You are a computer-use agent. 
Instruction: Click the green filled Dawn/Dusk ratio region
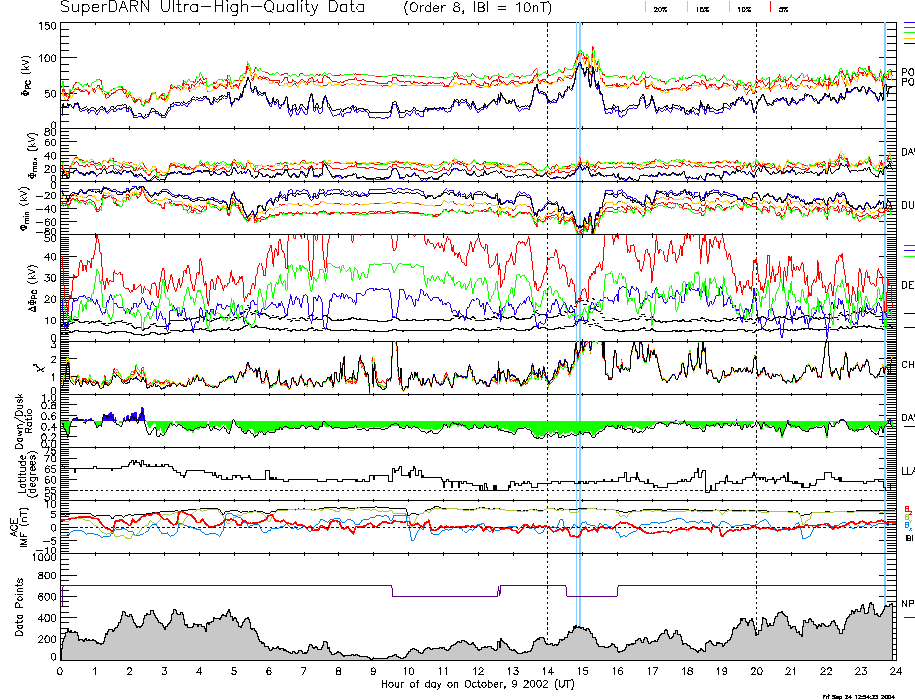point(300,427)
